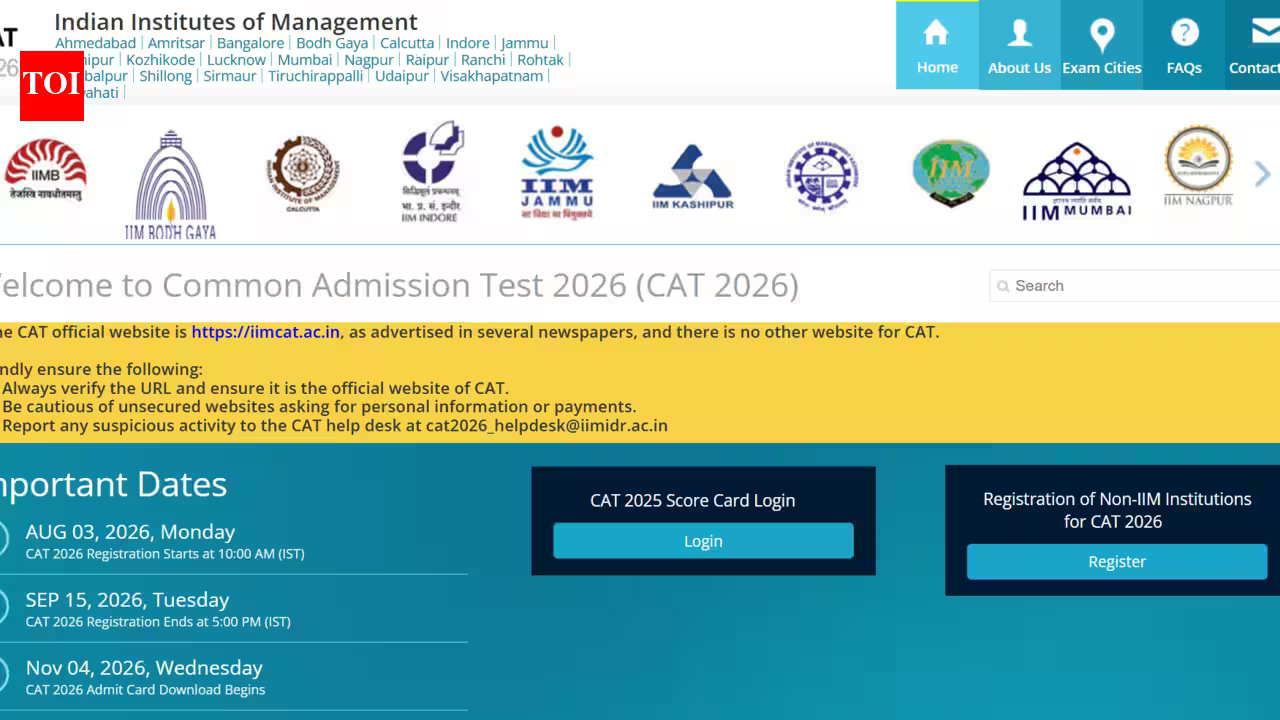The image size is (1280, 720).
Task: Click the cat2026_helpdesk@iimidr.ac.in email address
Action: point(547,426)
